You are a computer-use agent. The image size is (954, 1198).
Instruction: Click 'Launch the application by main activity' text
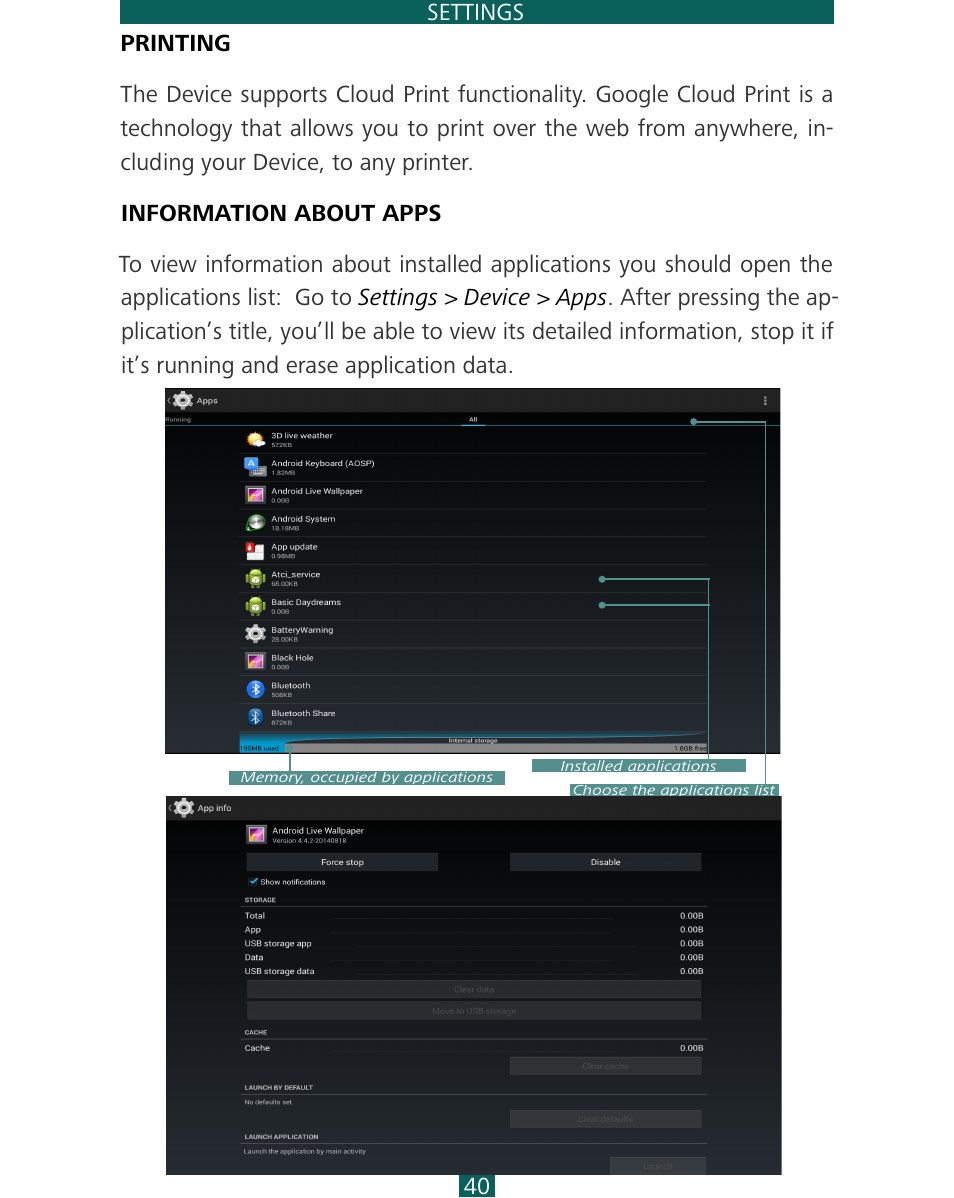[x=304, y=1151]
